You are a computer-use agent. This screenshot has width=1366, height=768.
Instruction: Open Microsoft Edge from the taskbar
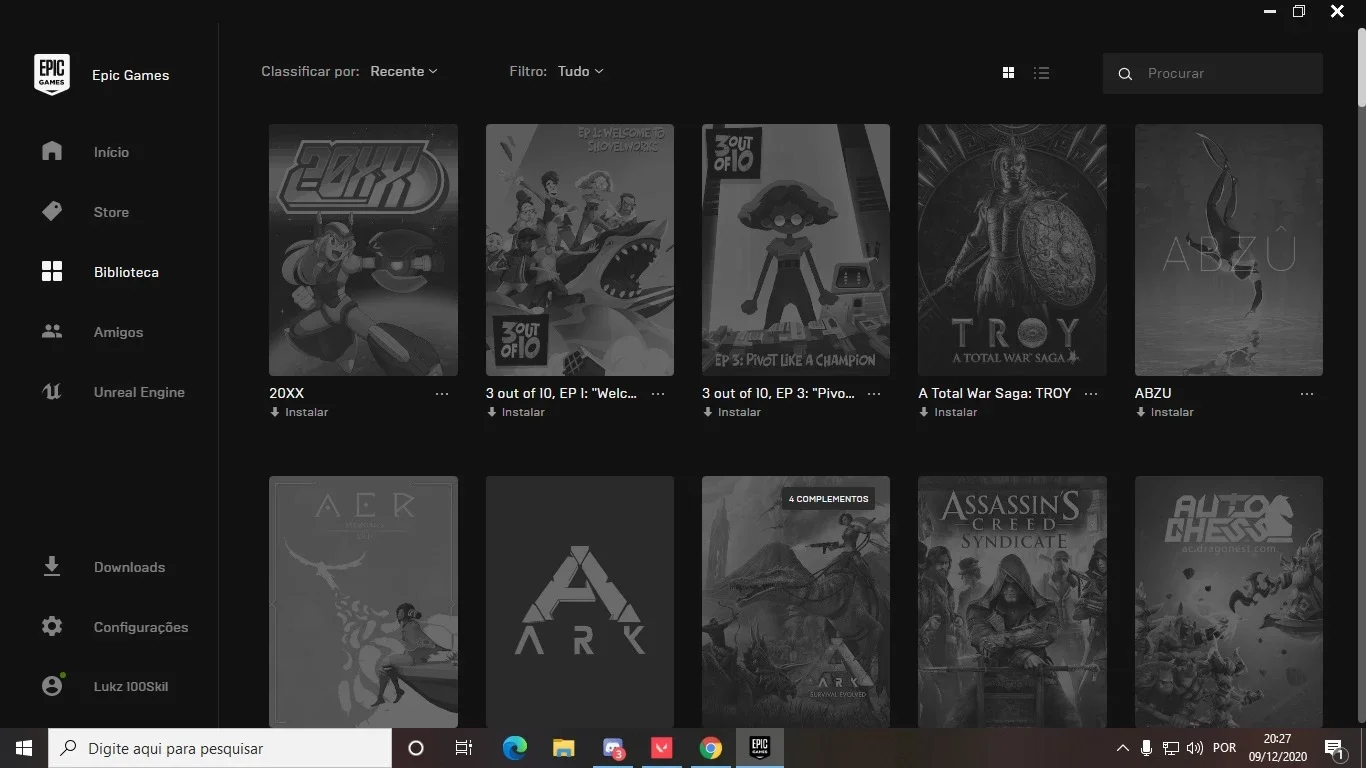pyautogui.click(x=514, y=748)
